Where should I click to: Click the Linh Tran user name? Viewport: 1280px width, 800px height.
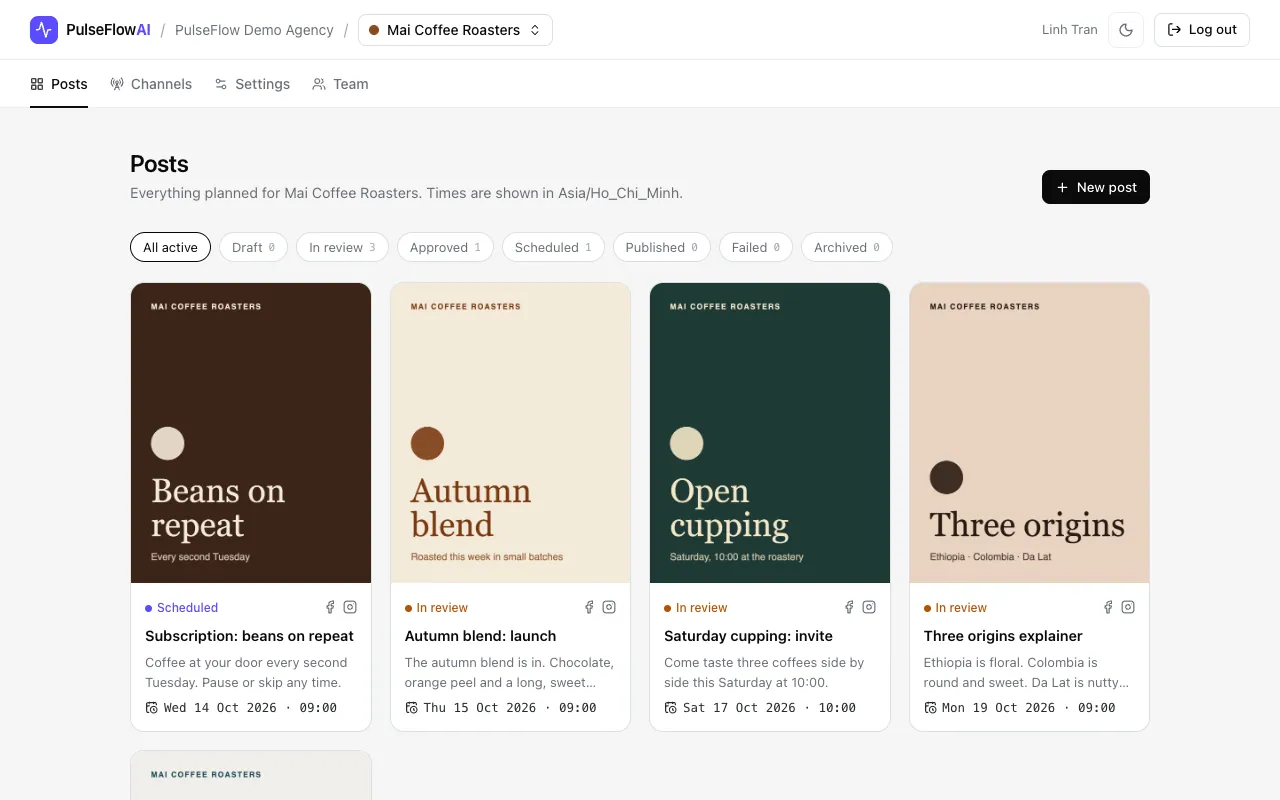[1070, 30]
